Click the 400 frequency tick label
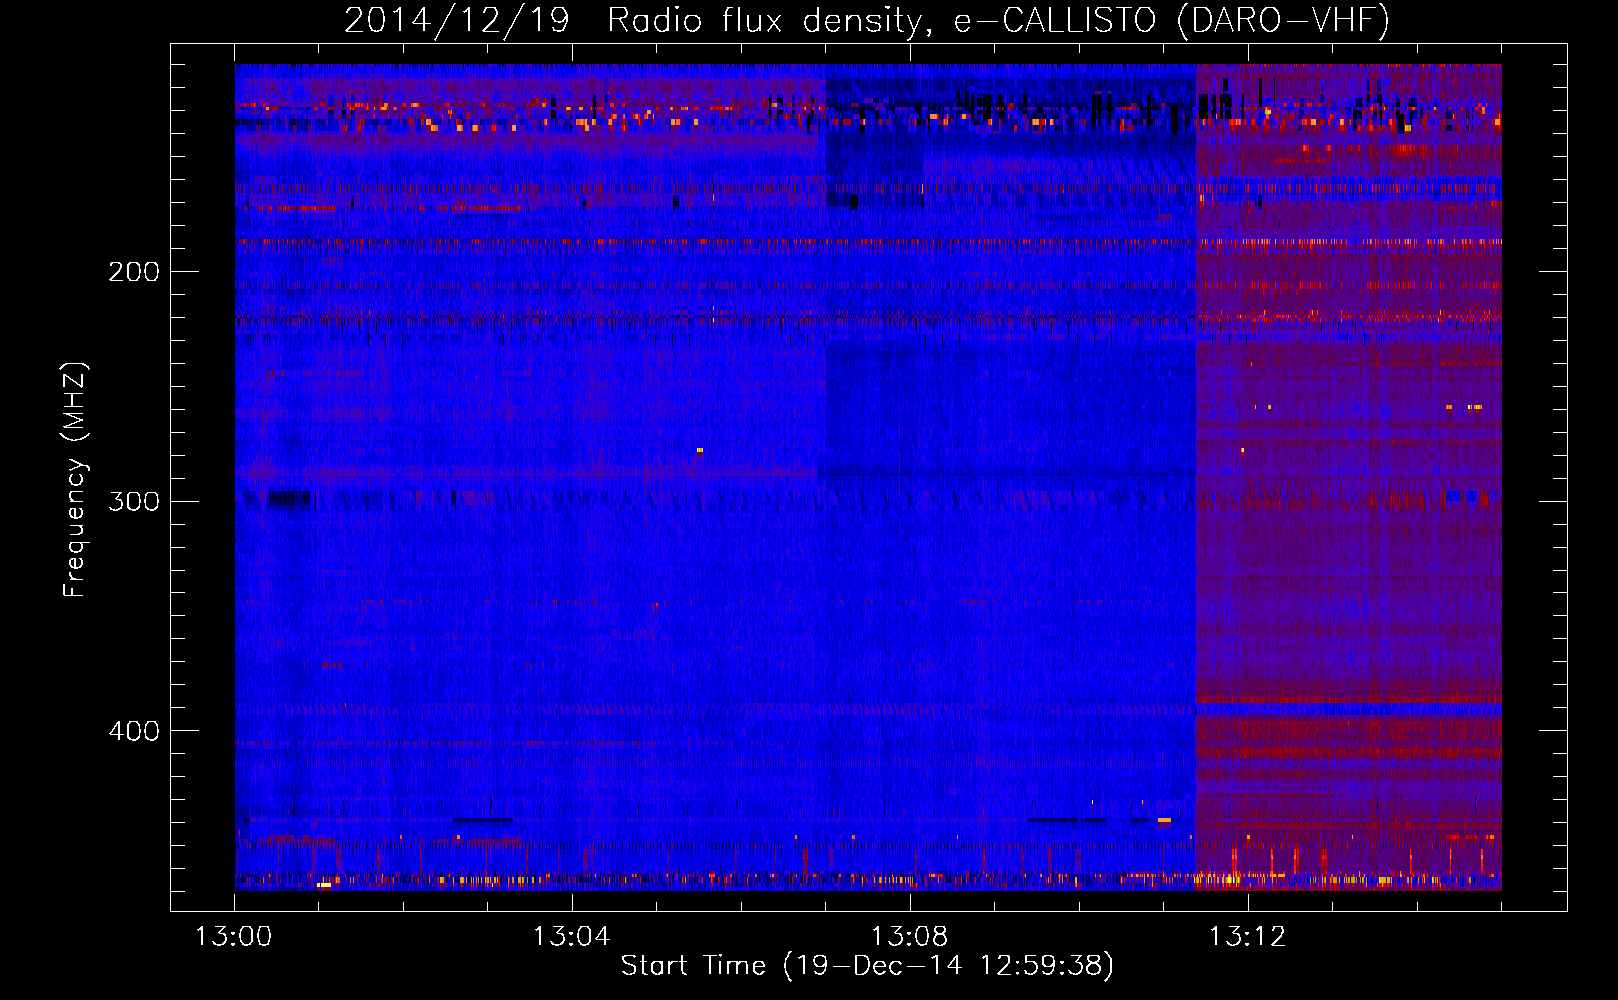Image resolution: width=1618 pixels, height=1000 pixels. 134,731
